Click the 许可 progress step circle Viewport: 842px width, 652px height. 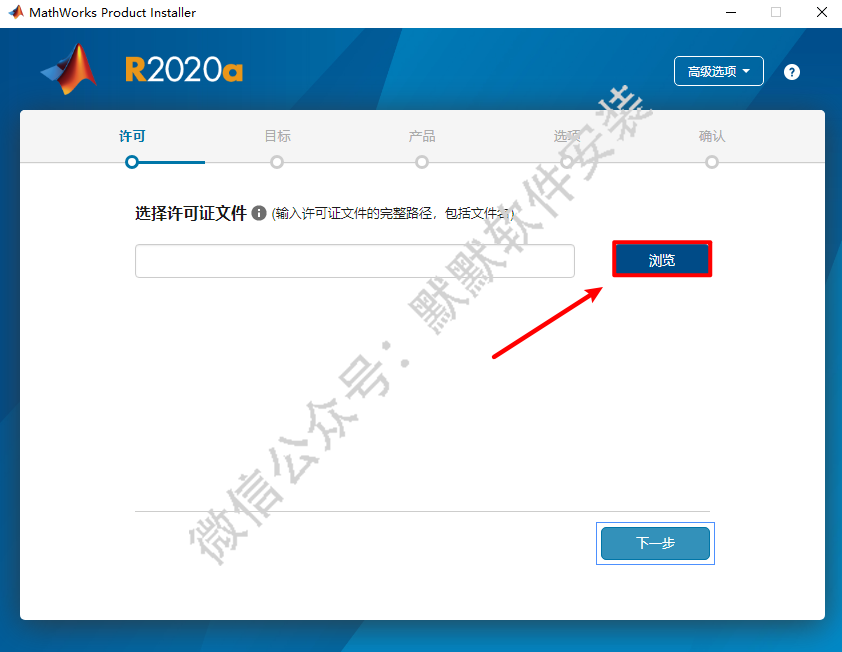coord(132,162)
